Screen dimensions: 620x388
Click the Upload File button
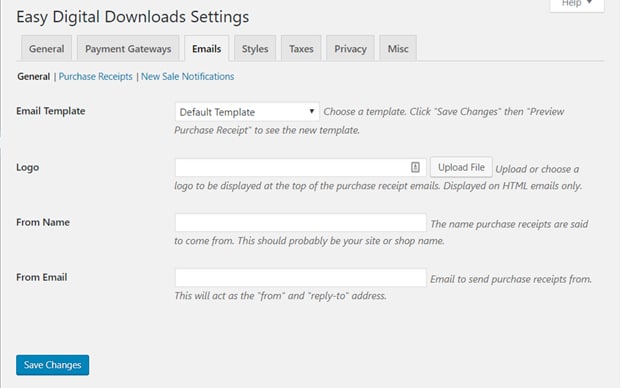click(461, 167)
